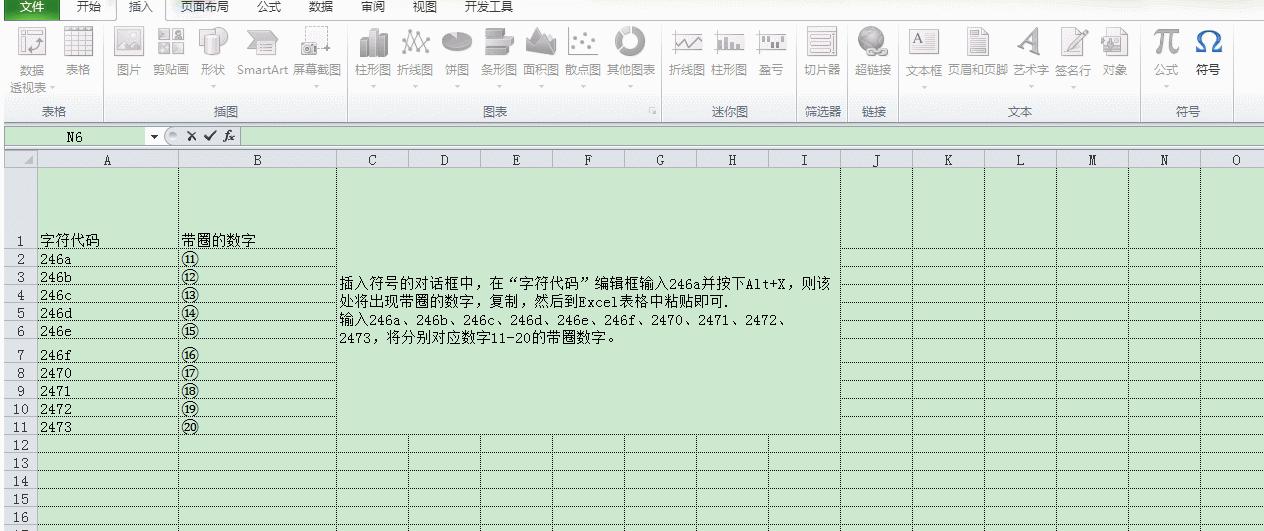Select the cell containing 带圈的数字
Screen dimensions: 1264x531
[258, 208]
